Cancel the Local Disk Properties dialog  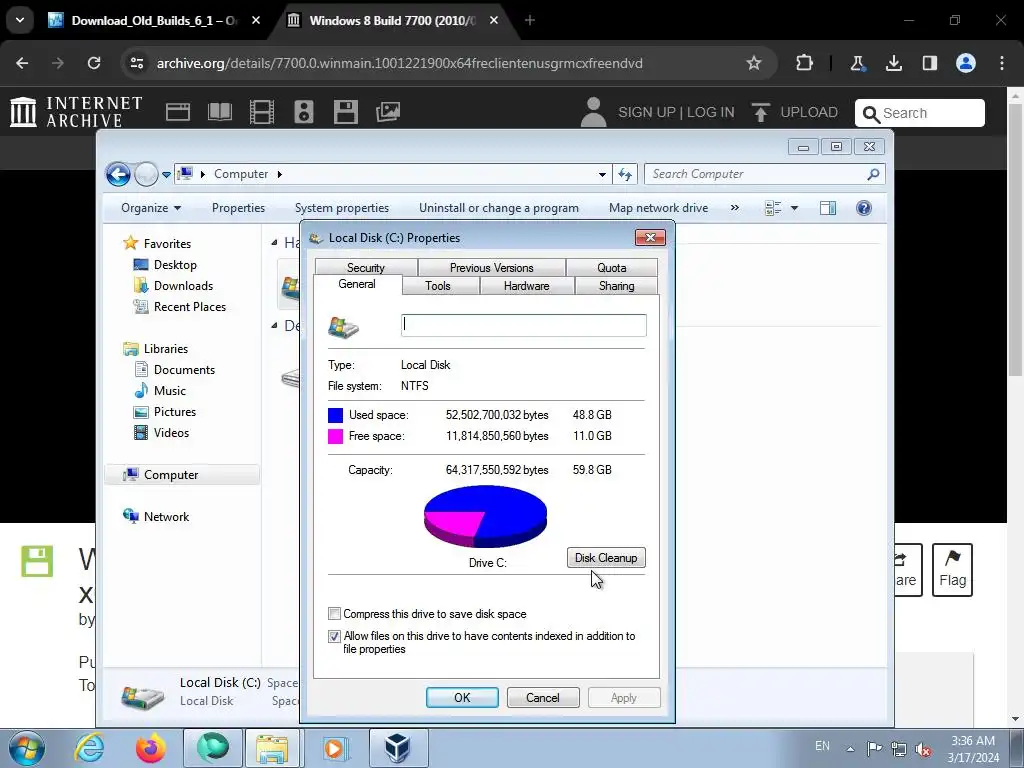tap(543, 697)
